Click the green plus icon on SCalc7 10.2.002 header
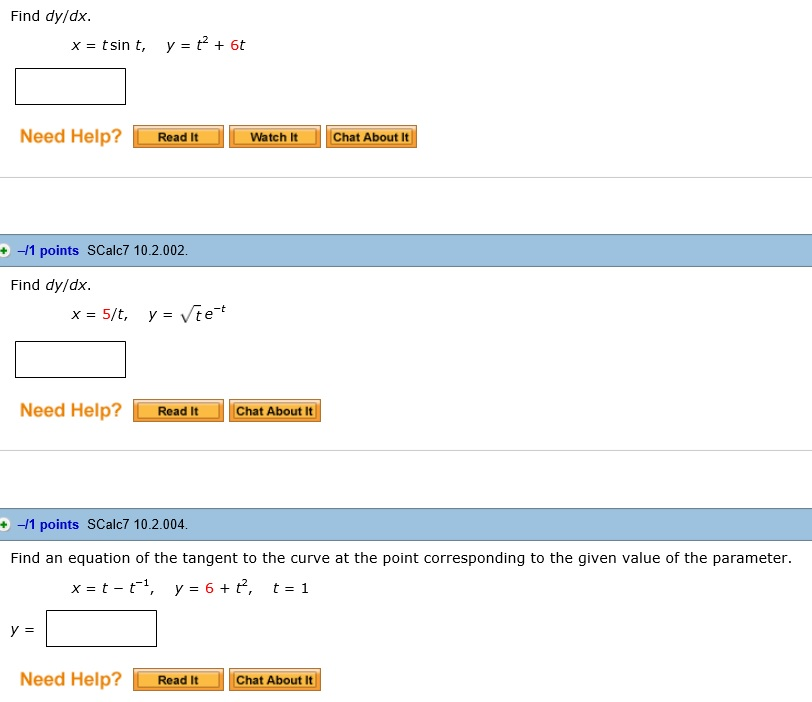 pyautogui.click(x=8, y=251)
